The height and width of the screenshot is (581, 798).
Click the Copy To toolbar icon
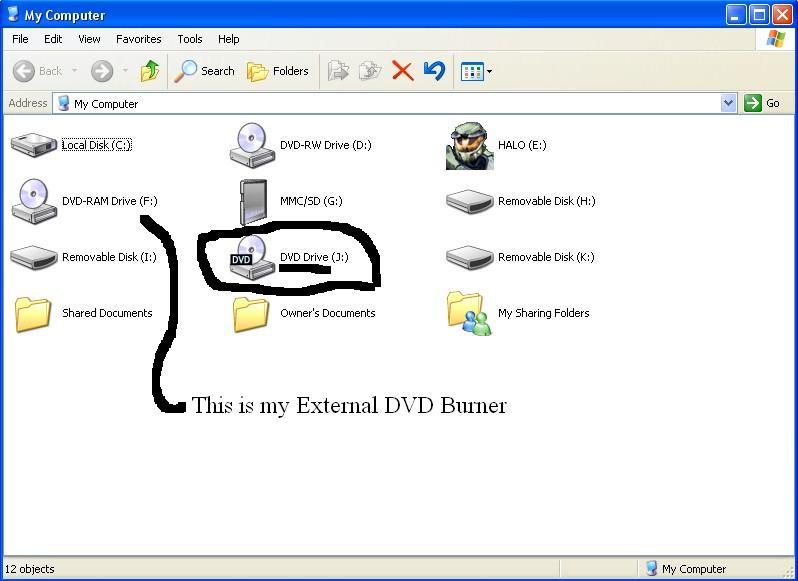tap(370, 71)
